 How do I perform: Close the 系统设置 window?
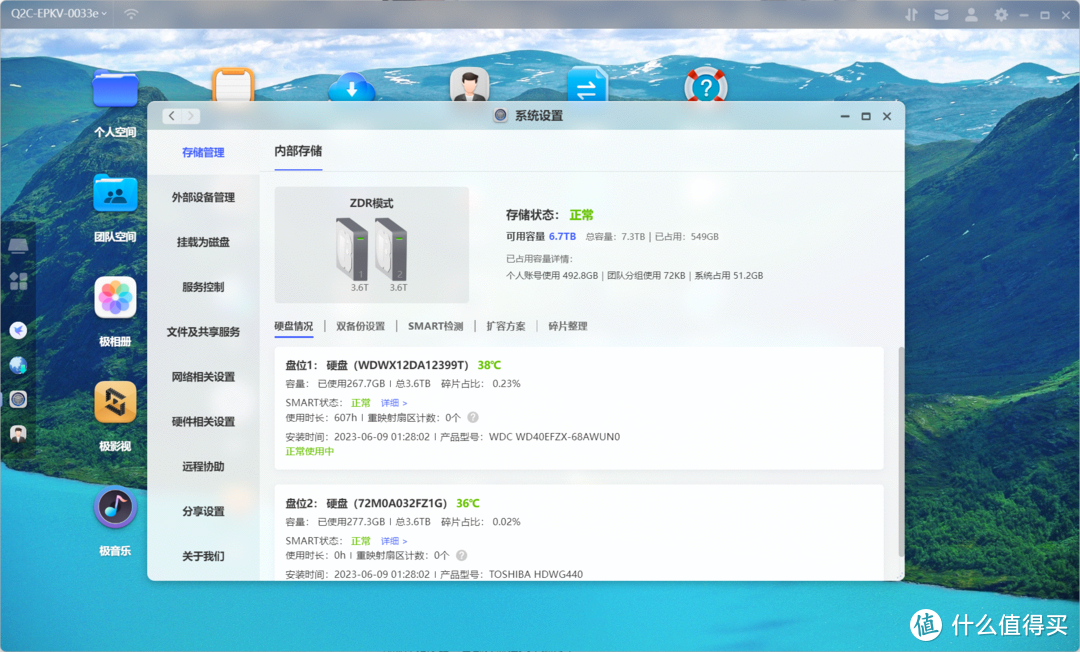pyautogui.click(x=887, y=116)
